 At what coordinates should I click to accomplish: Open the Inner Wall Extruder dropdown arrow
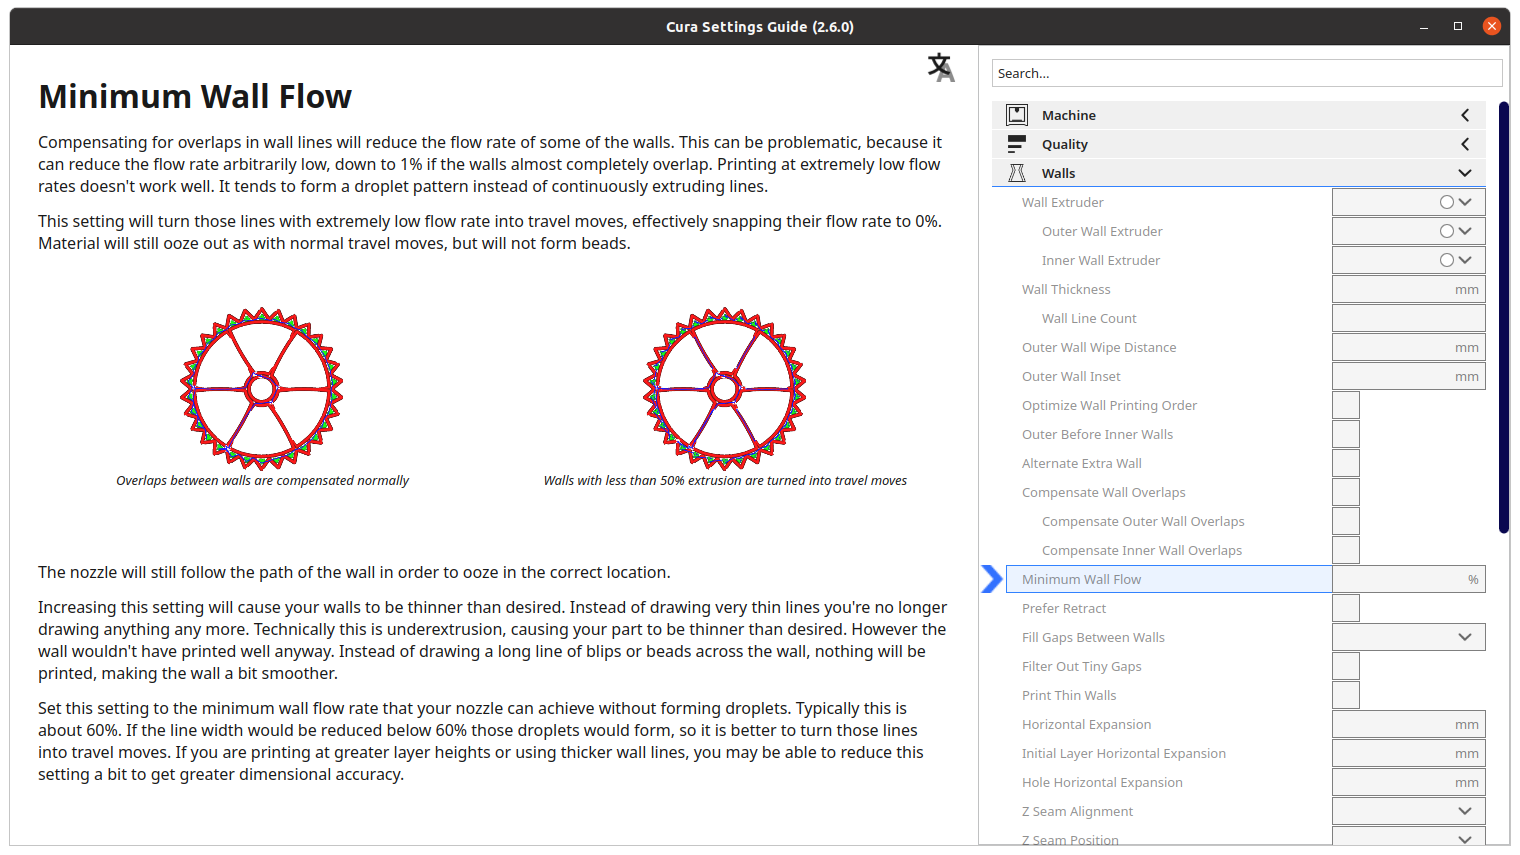click(x=1465, y=260)
